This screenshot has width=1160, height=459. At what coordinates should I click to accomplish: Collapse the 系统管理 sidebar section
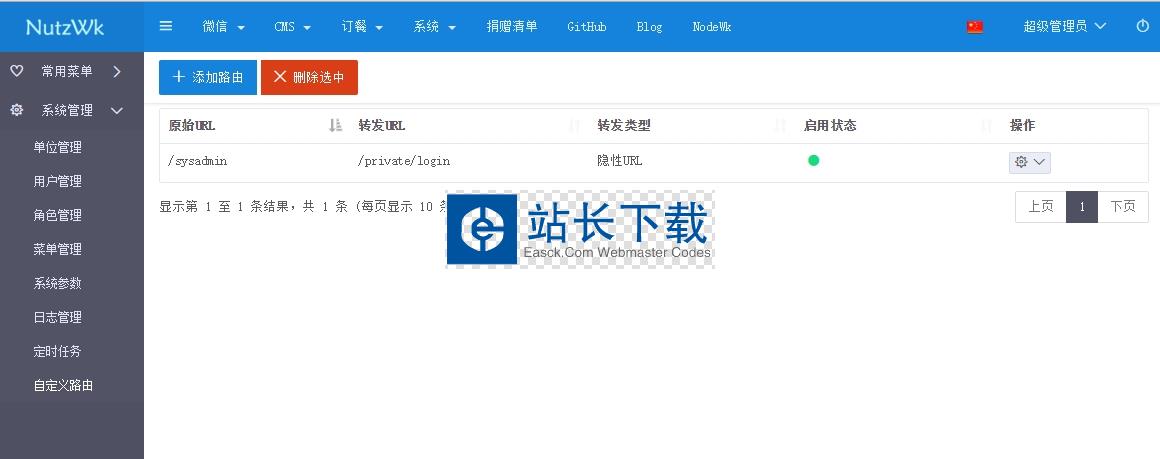point(72,111)
